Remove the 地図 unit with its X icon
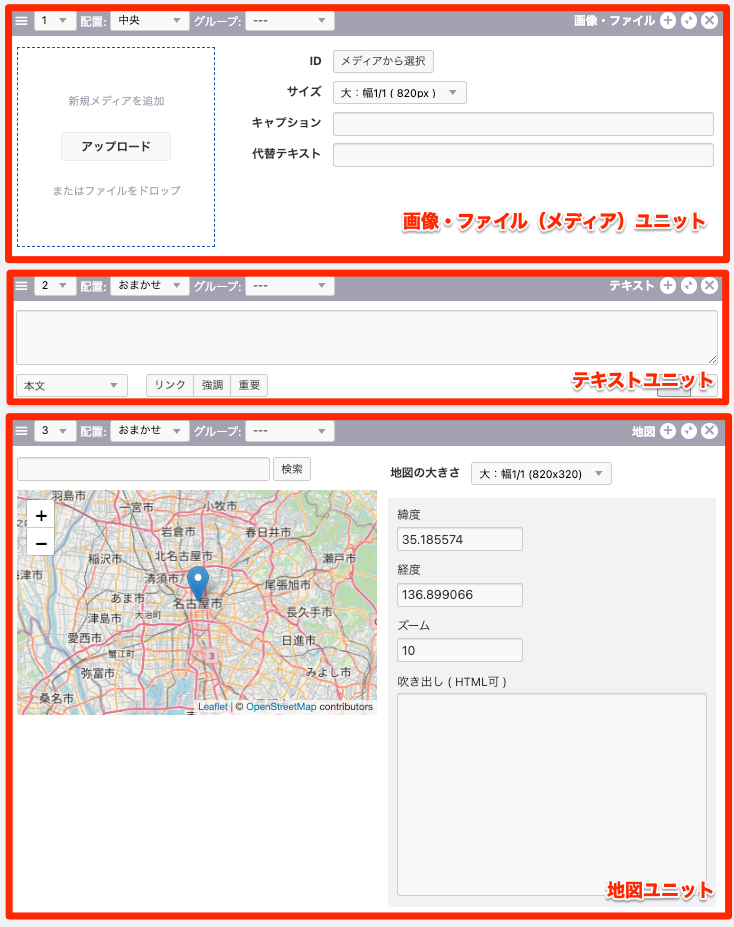The image size is (734, 927). click(710, 431)
